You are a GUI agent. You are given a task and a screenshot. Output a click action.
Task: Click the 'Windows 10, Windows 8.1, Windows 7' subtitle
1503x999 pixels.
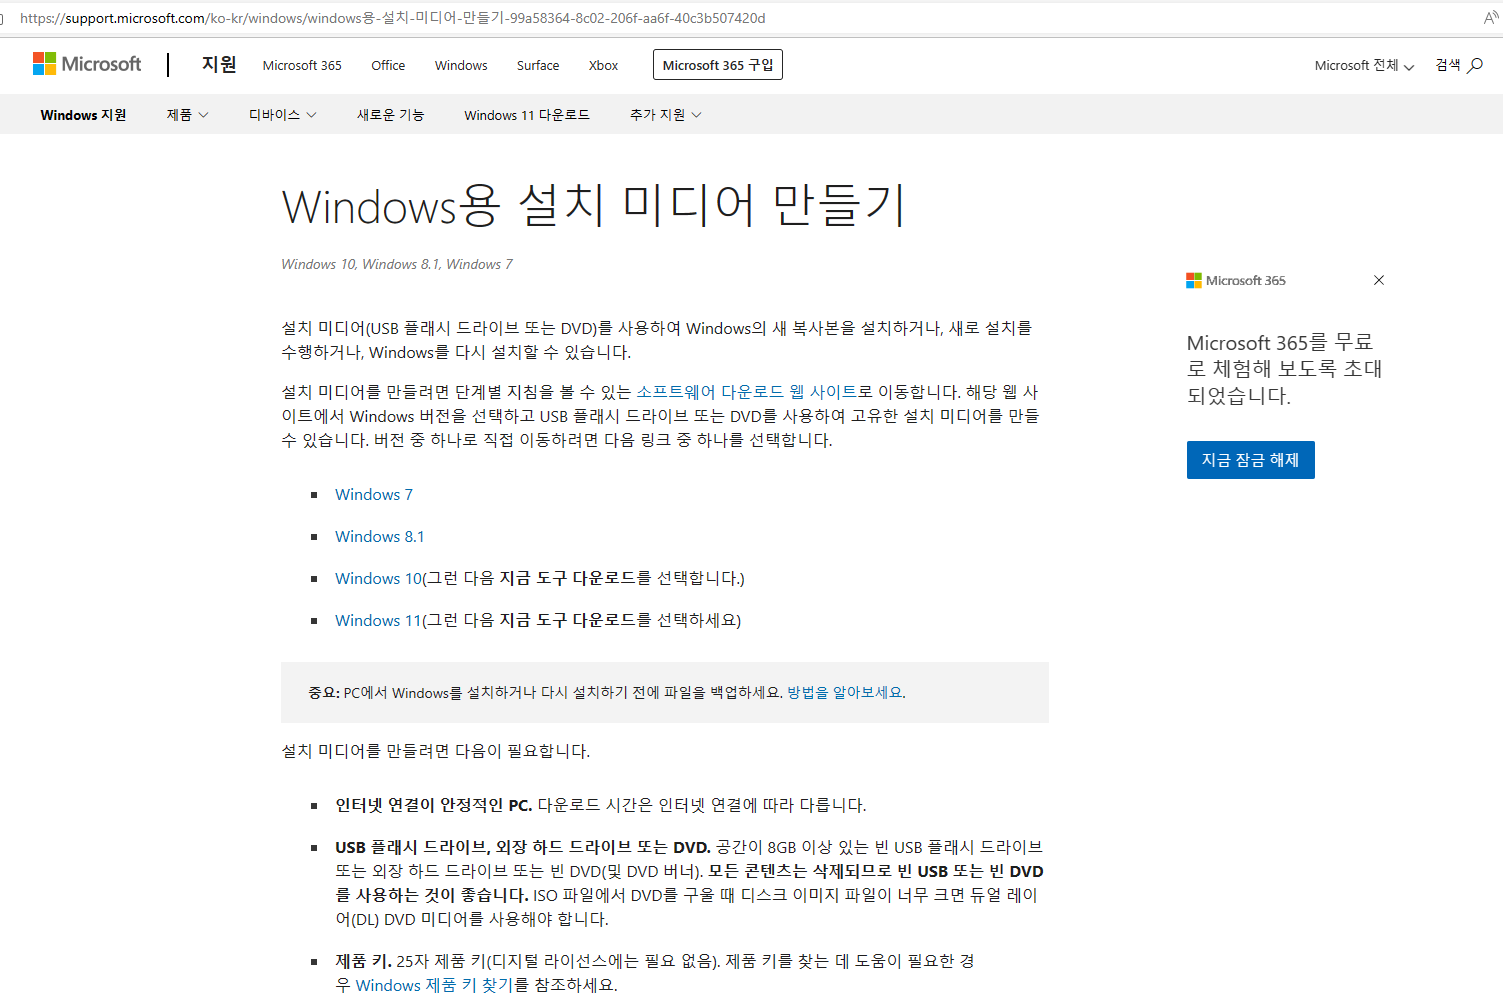tap(397, 264)
